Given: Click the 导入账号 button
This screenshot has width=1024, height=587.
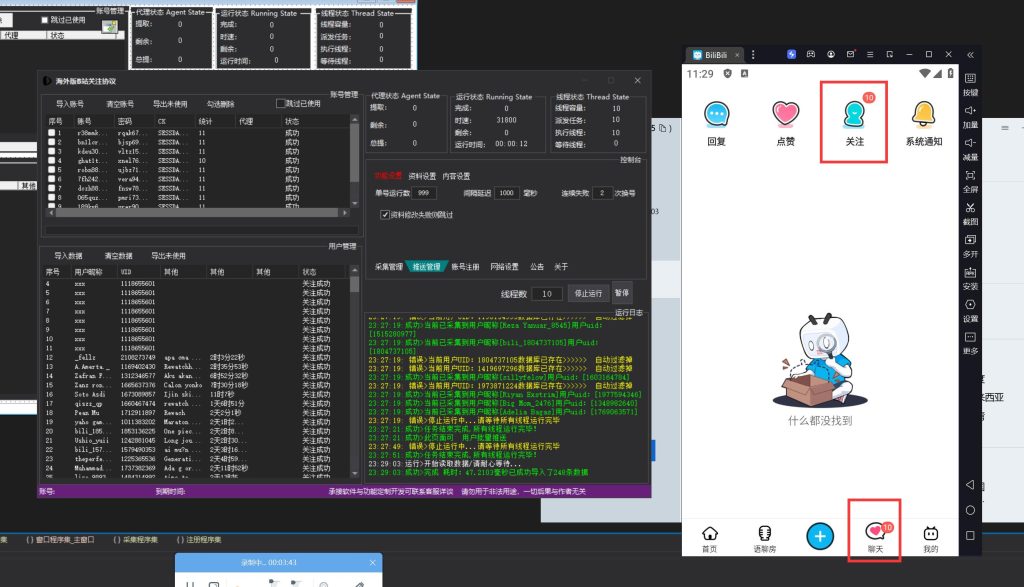Looking at the screenshot, I should [69, 103].
